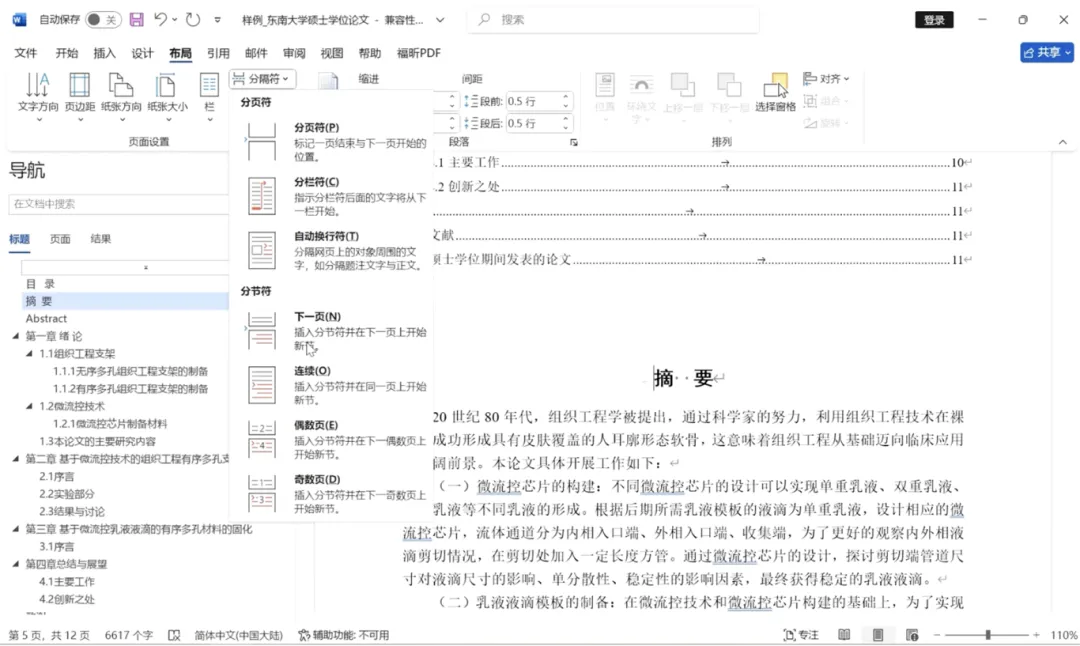Image resolution: width=1080 pixels, height=646 pixels.
Task: Open the 分隔符 breaks dropdown
Action: [x=262, y=79]
